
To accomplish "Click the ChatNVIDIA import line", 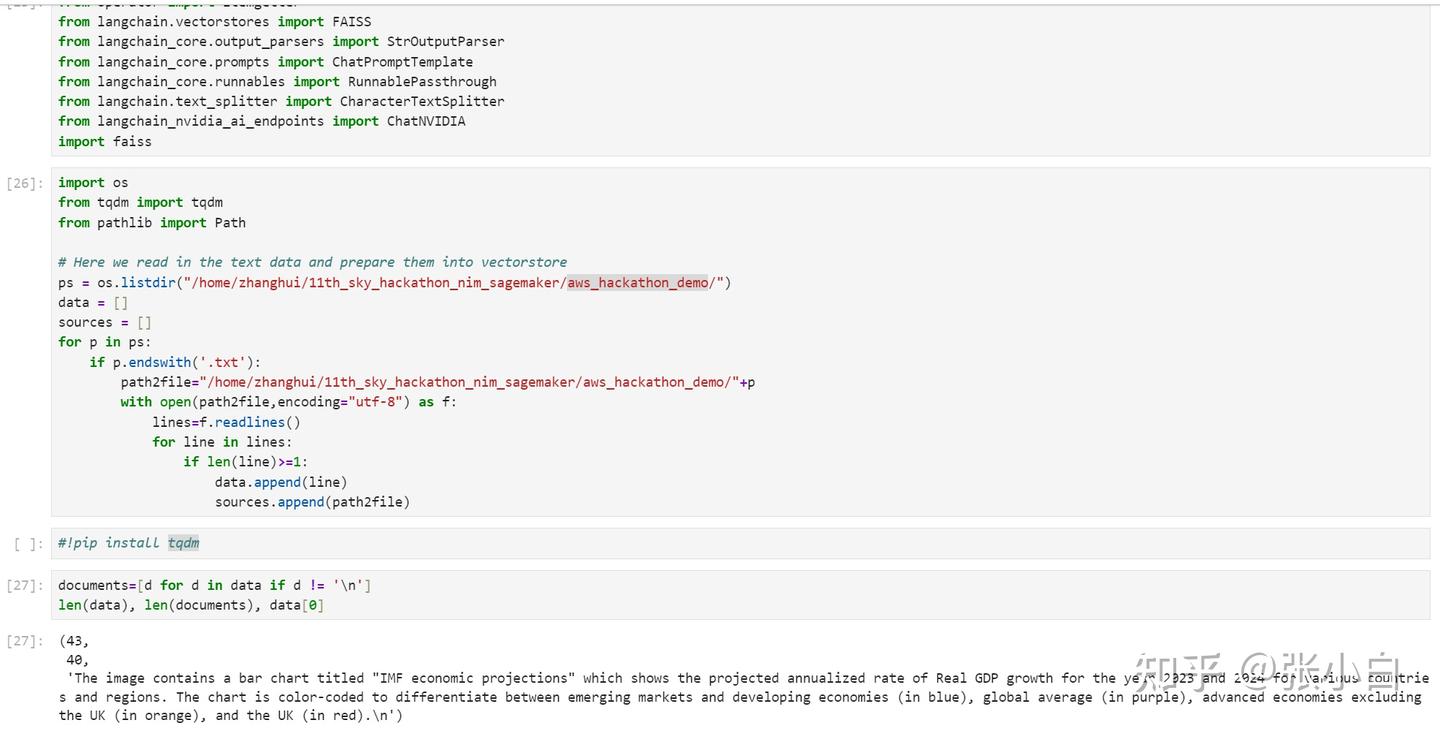I will (262, 122).
